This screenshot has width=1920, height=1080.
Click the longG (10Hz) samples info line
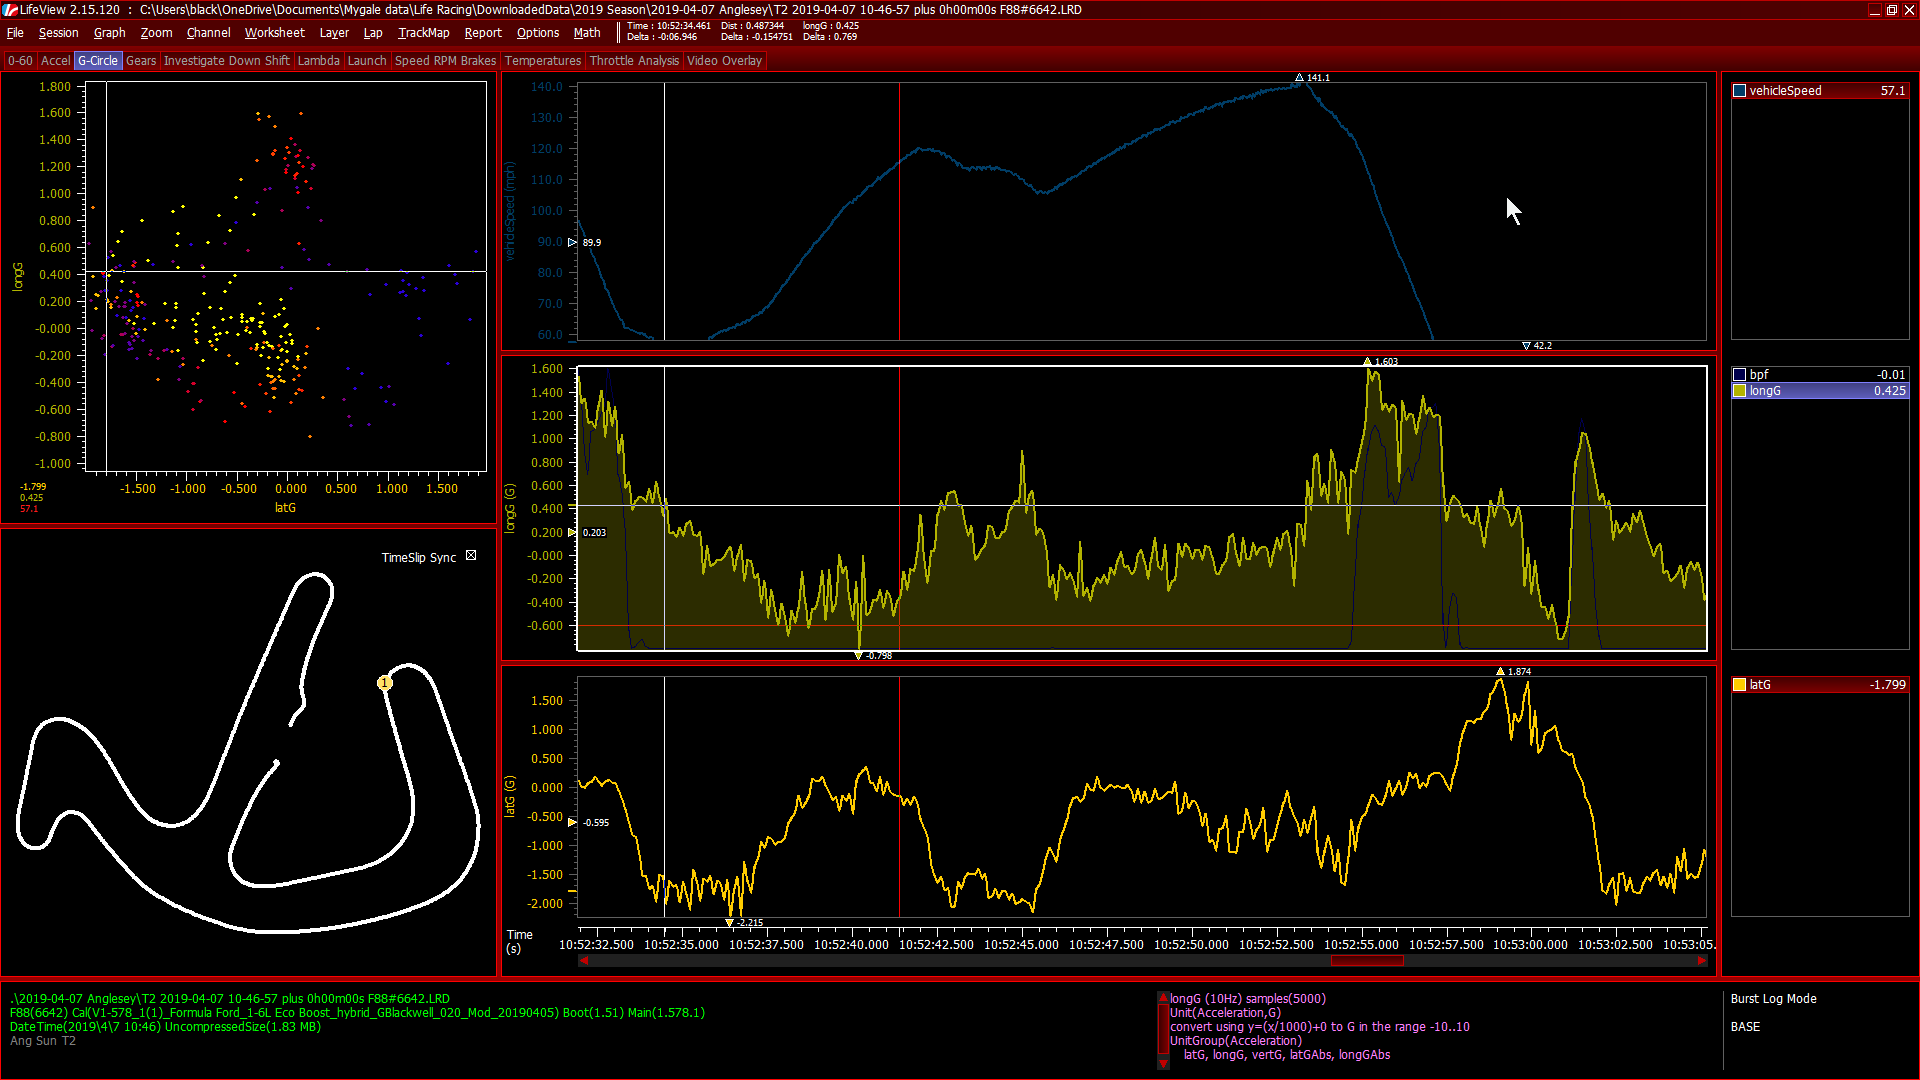pos(1248,999)
